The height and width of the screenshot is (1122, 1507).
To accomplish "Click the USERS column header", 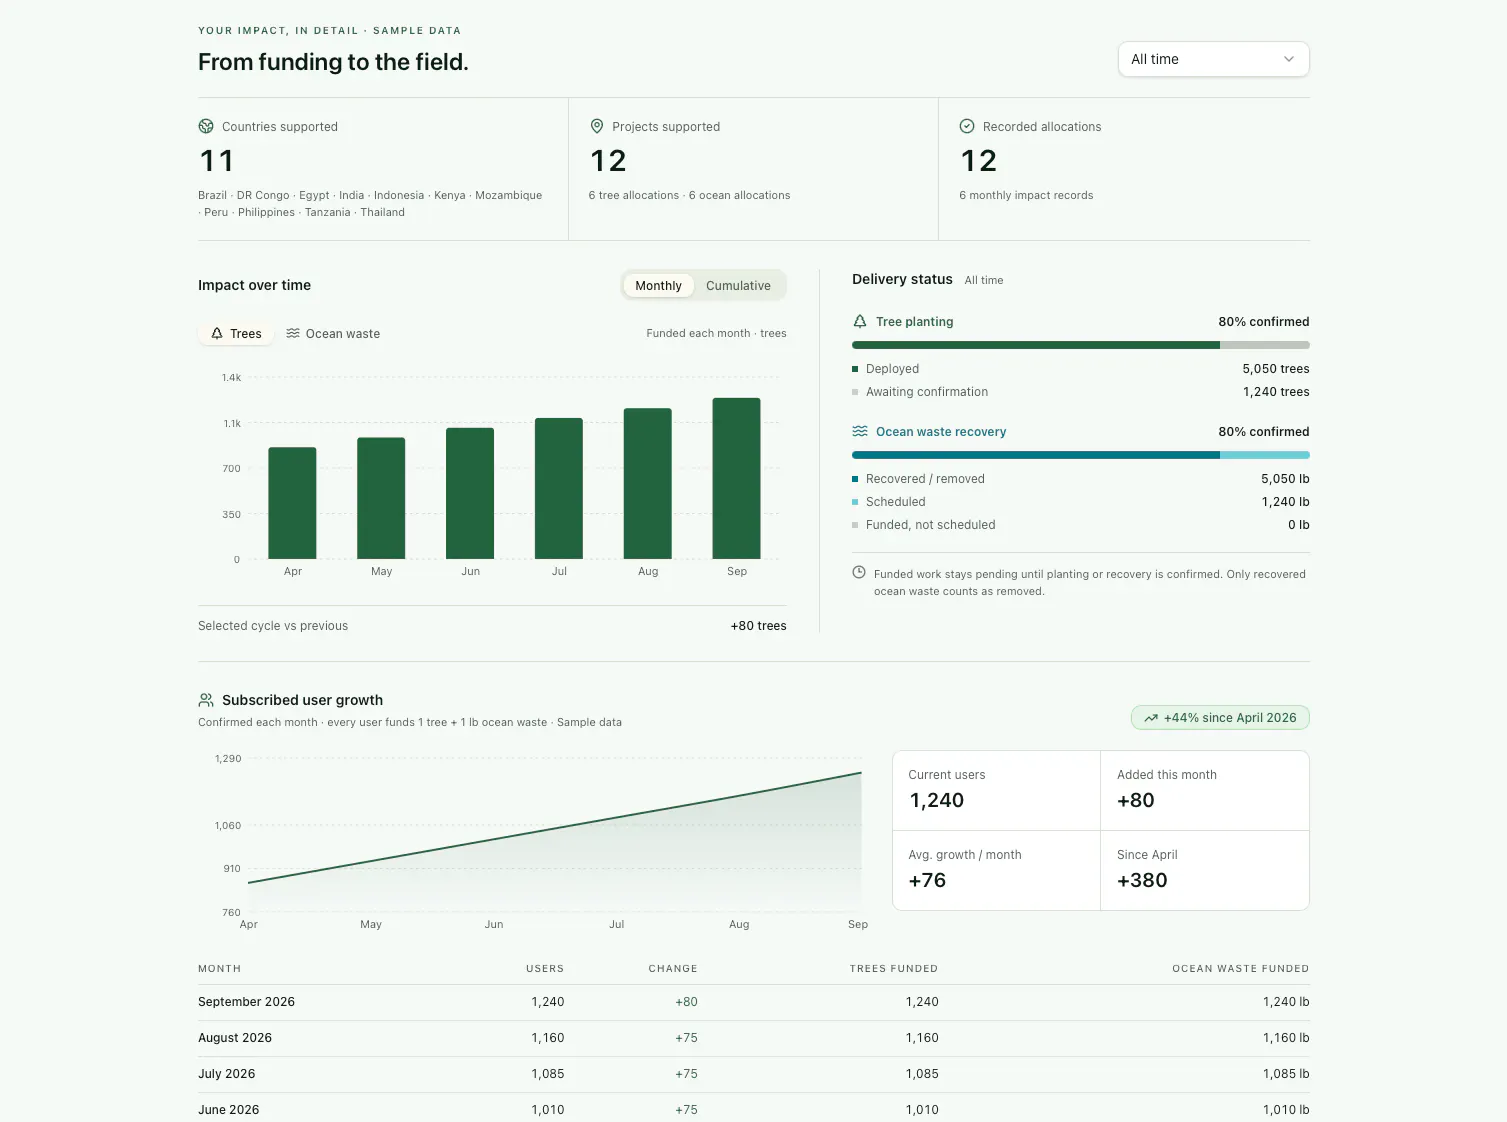I will coord(545,969).
